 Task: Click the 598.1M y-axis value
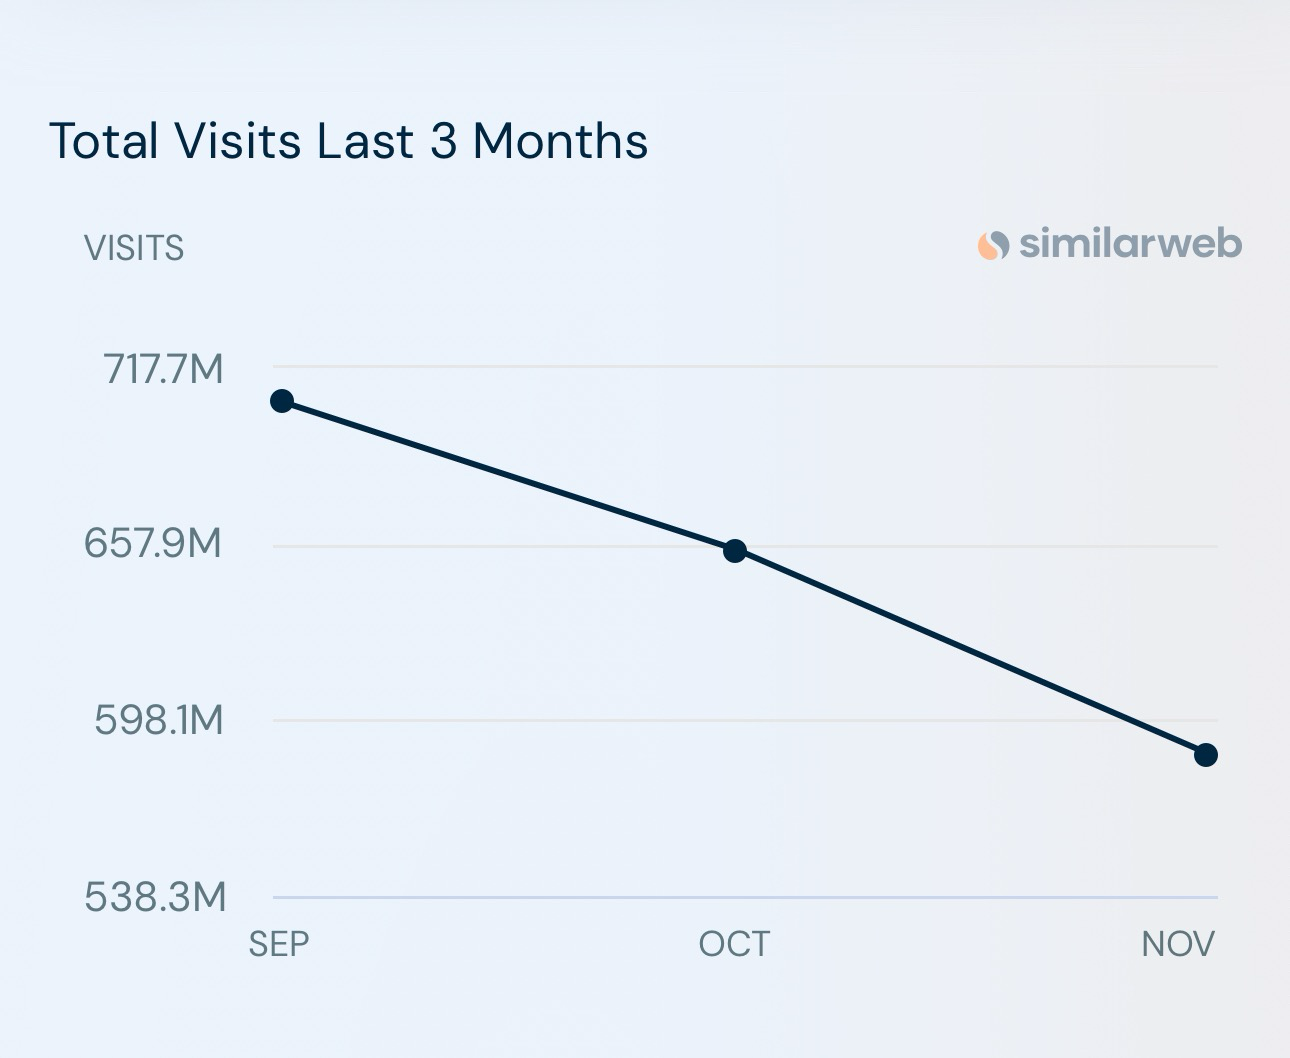tap(159, 719)
